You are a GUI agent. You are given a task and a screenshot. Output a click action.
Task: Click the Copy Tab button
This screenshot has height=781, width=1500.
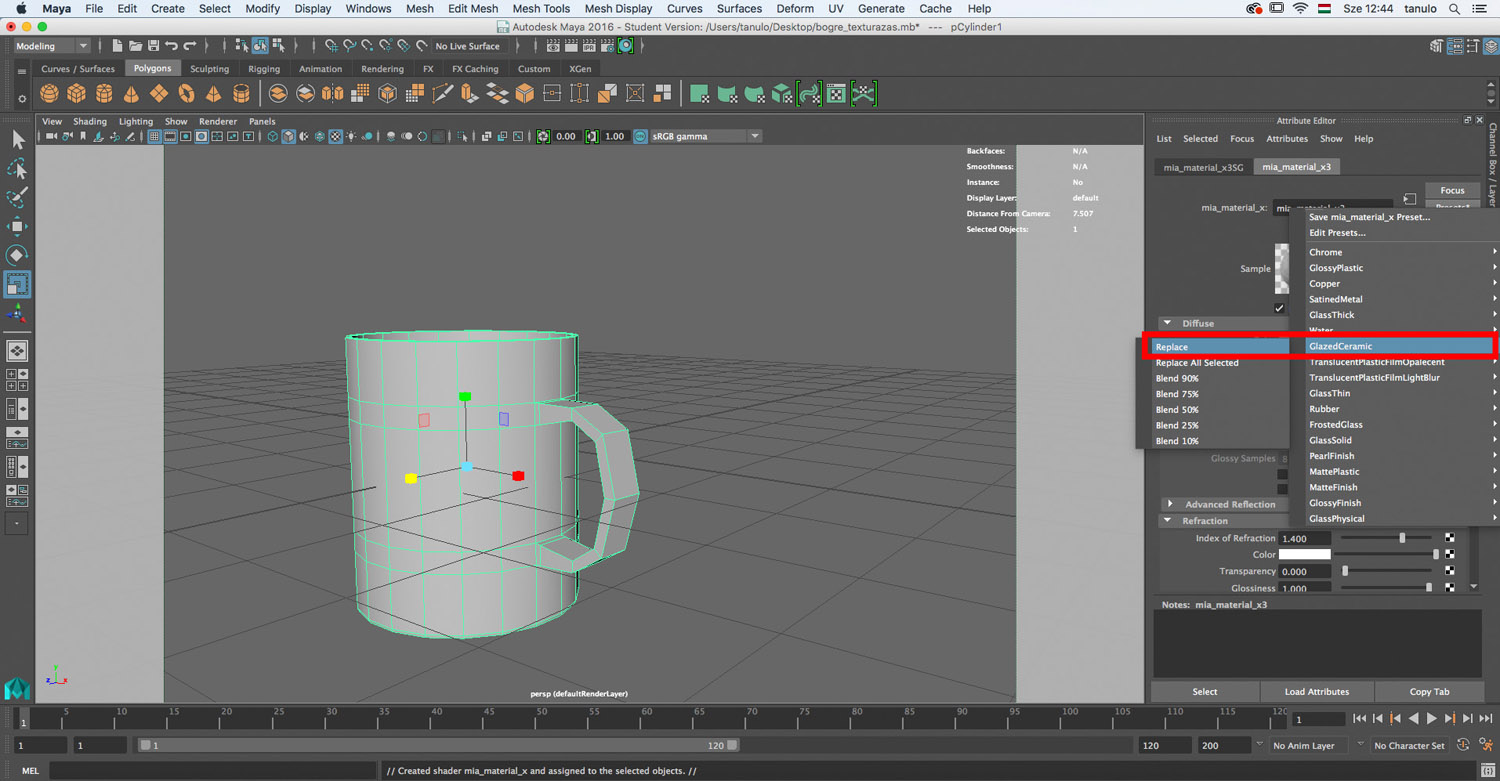coord(1429,692)
